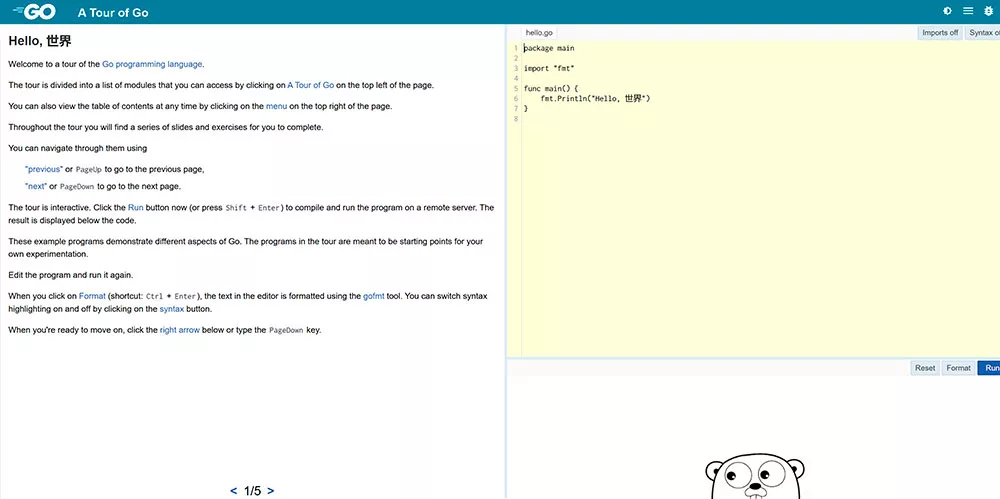Image resolution: width=1000 pixels, height=499 pixels.
Task: Click the bug report icon
Action: tap(989, 11)
